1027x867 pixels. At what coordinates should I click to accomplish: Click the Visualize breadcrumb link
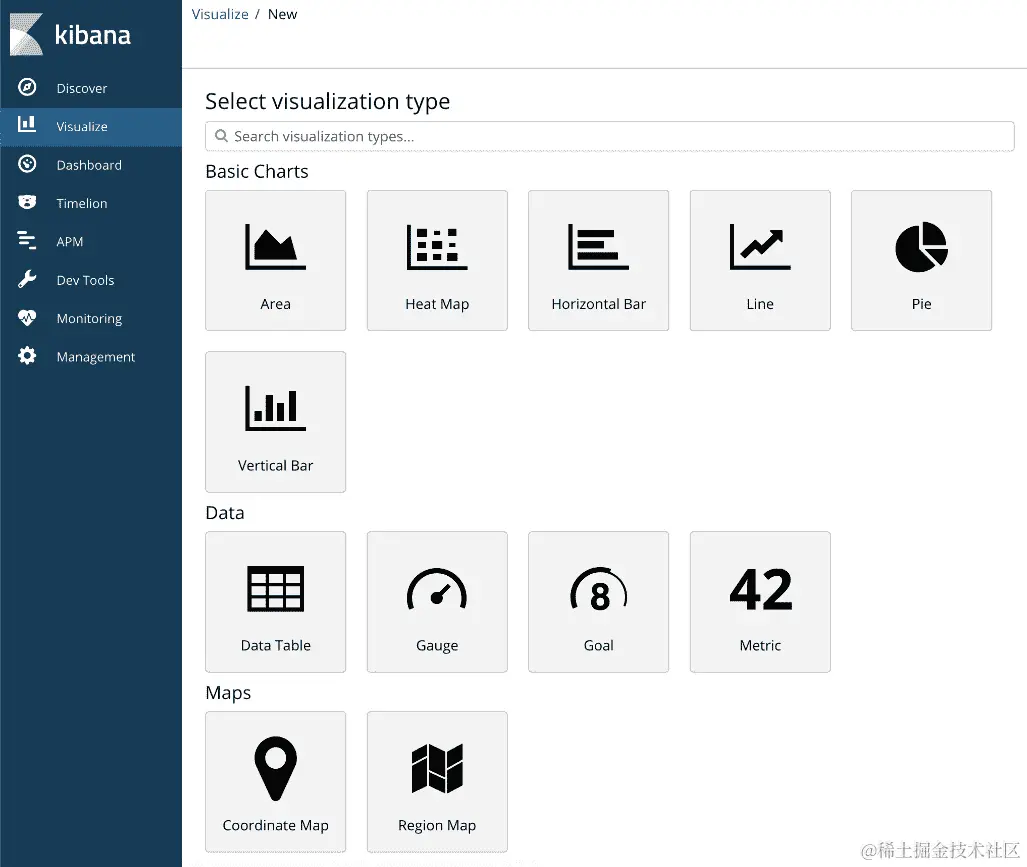coord(220,14)
